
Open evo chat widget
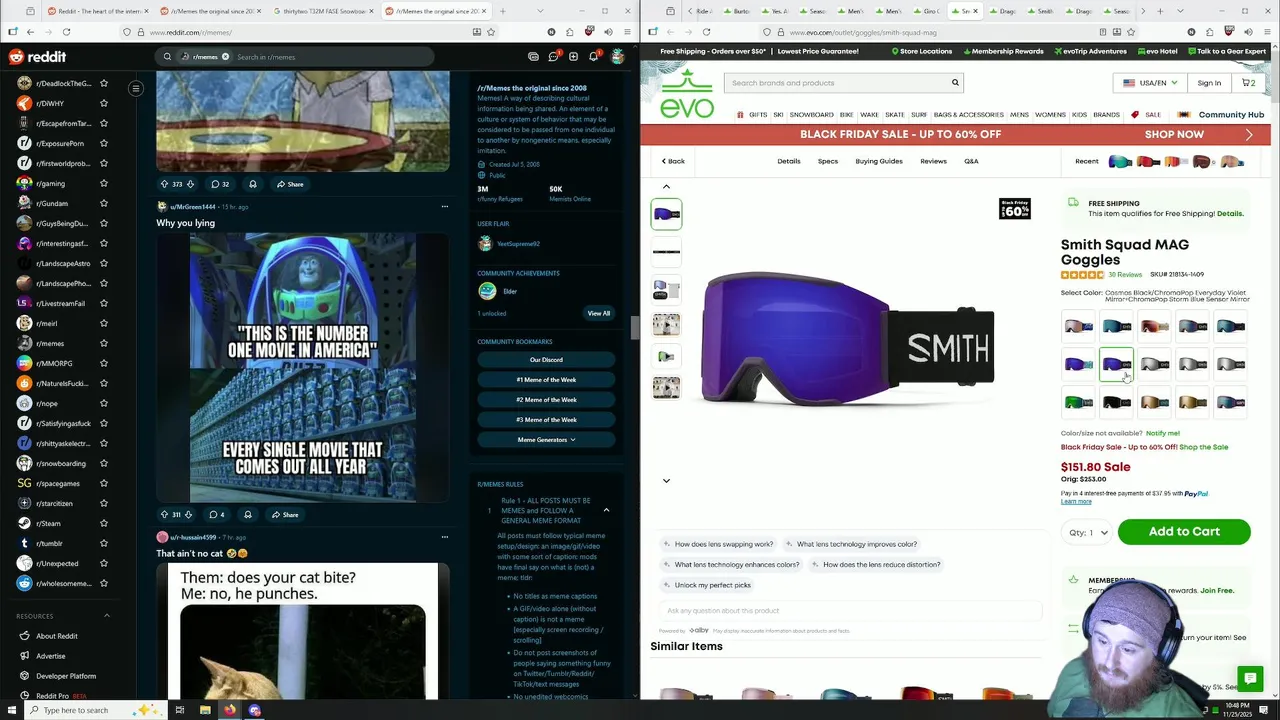coord(1248,678)
